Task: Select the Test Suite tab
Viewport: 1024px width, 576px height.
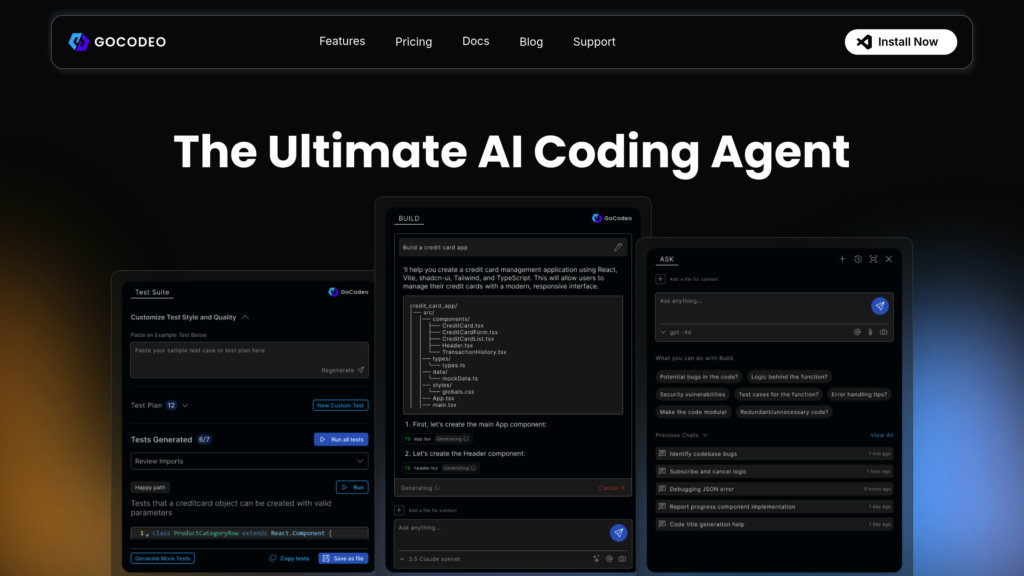Action: coord(152,293)
